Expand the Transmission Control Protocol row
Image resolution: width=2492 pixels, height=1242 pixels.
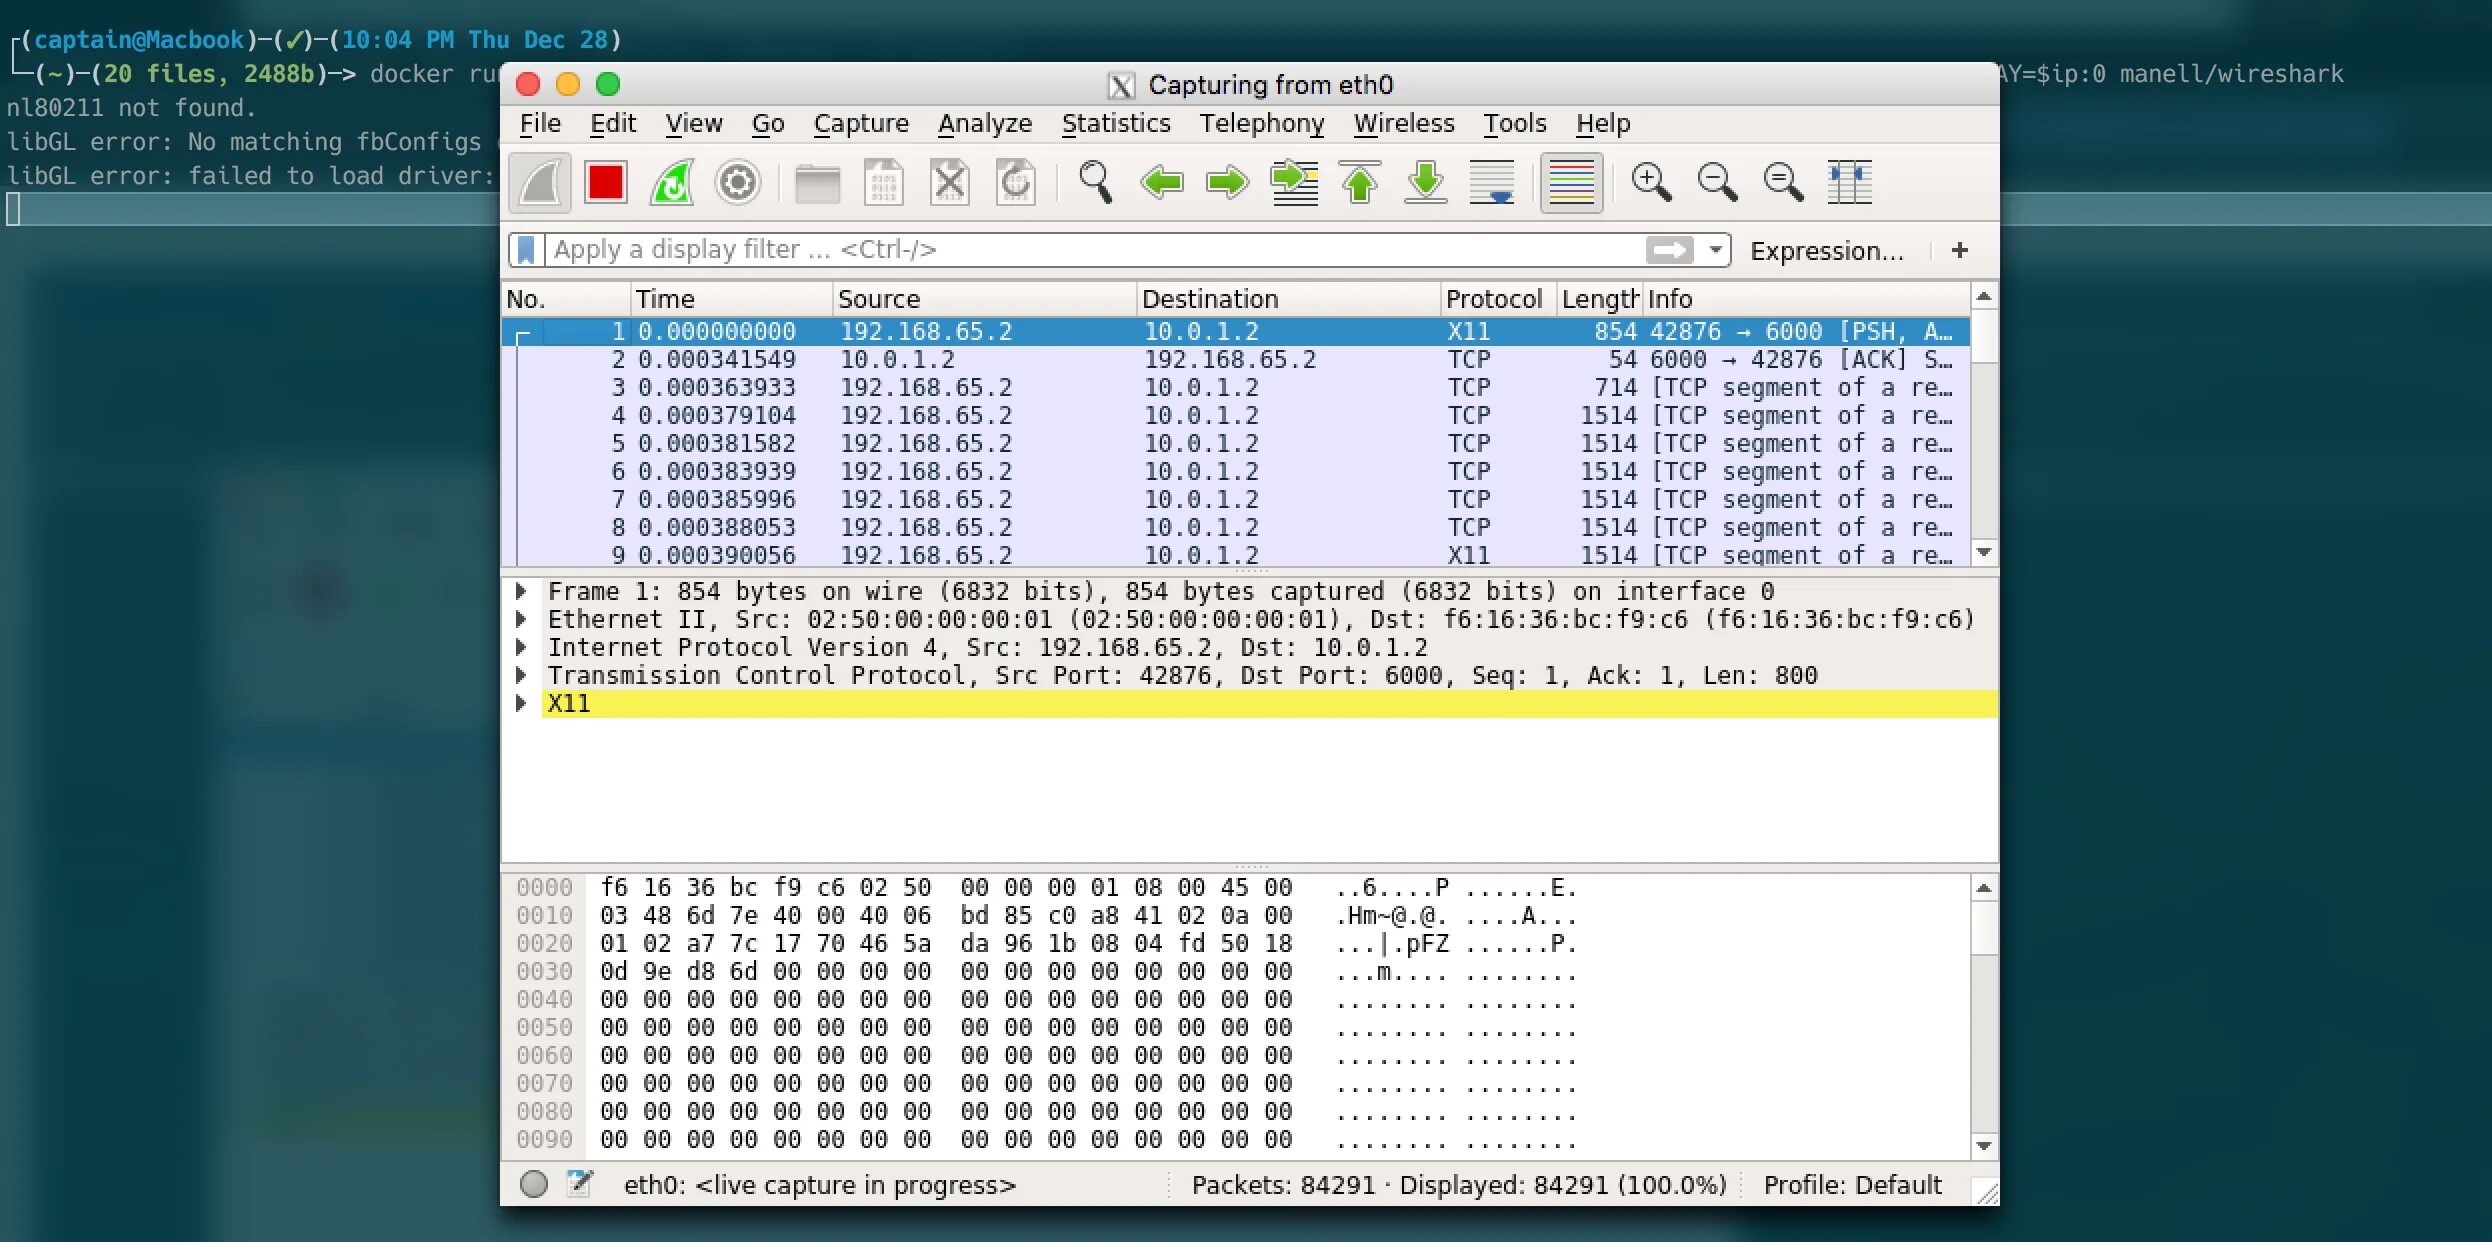pyautogui.click(x=521, y=676)
